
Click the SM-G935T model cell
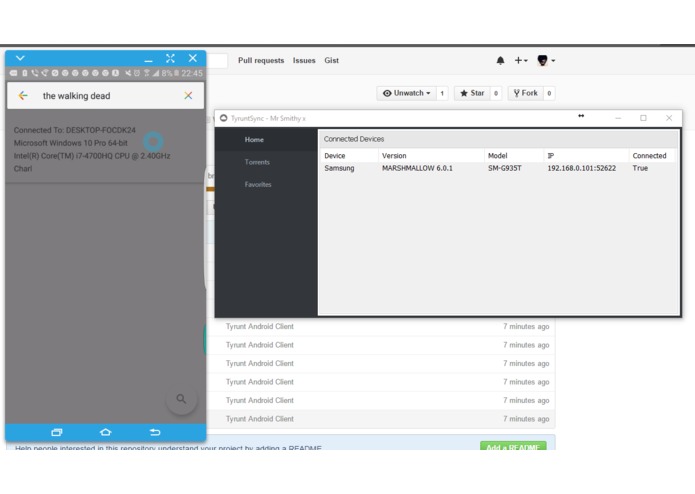(x=504, y=168)
